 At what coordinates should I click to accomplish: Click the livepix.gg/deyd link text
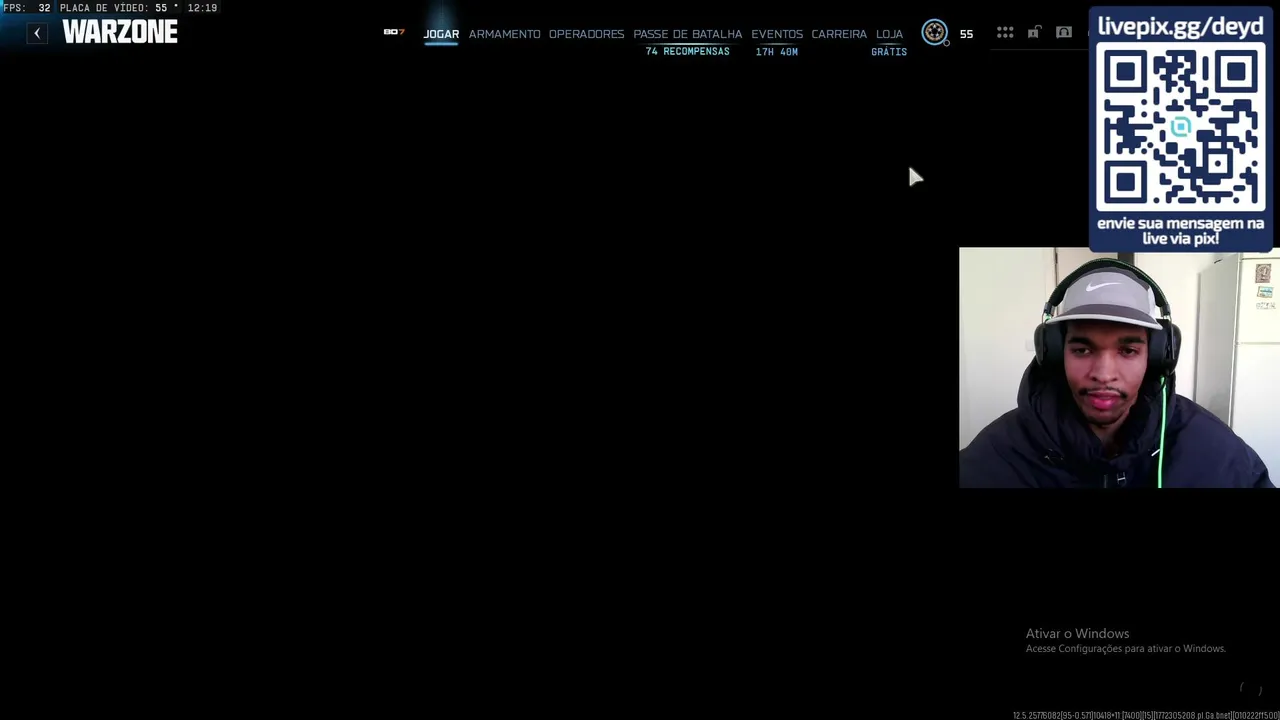pos(1181,26)
